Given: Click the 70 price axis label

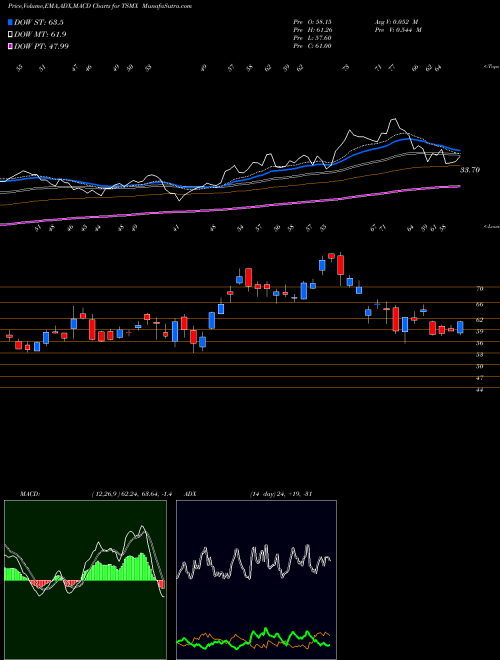Looking at the screenshot, I should 479,289.
